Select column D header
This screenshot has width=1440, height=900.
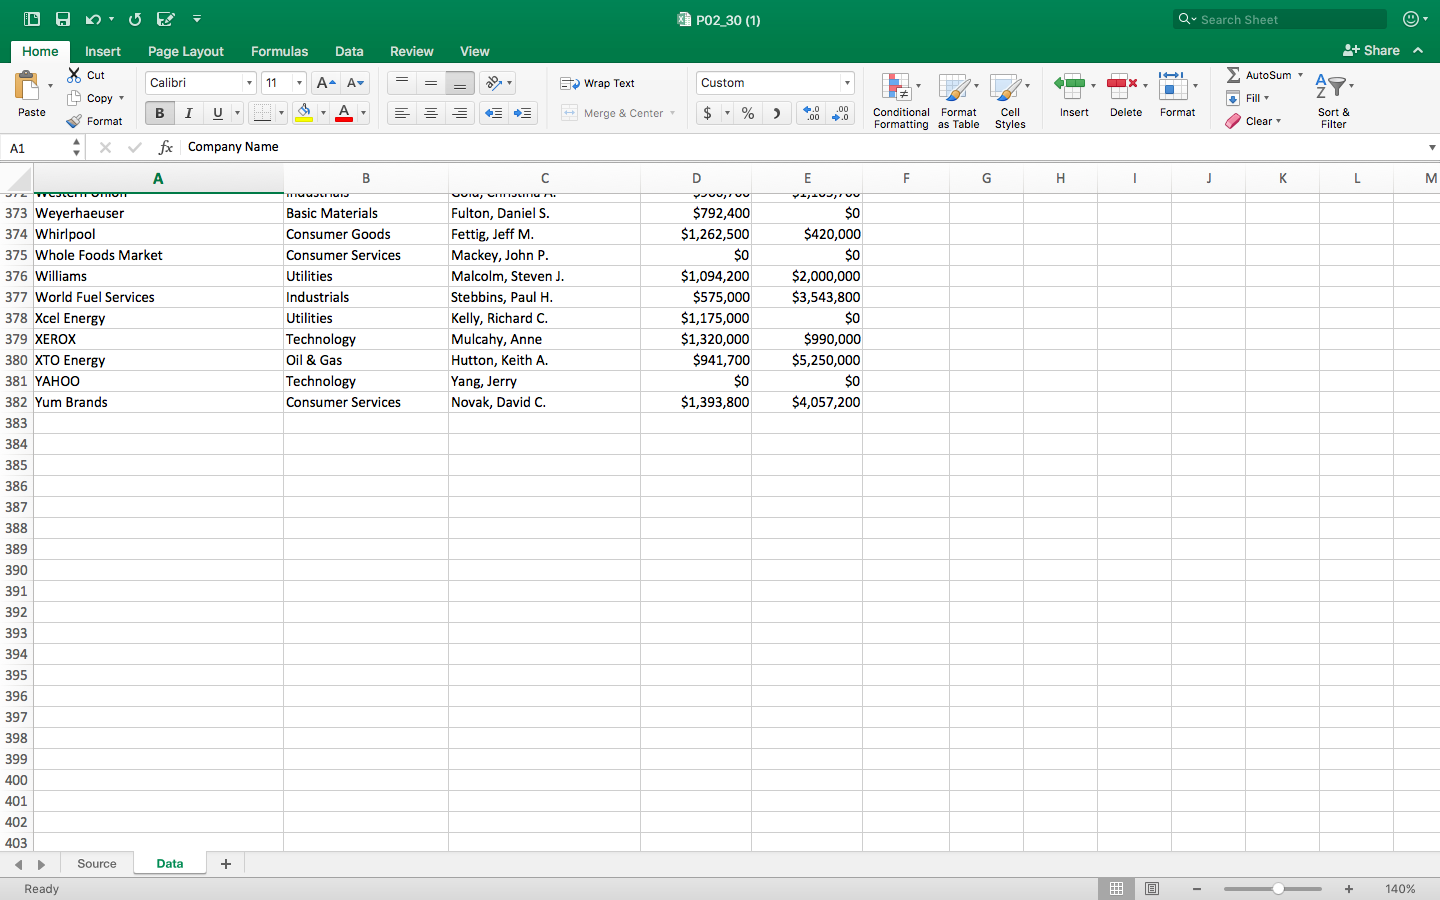pyautogui.click(x=696, y=178)
